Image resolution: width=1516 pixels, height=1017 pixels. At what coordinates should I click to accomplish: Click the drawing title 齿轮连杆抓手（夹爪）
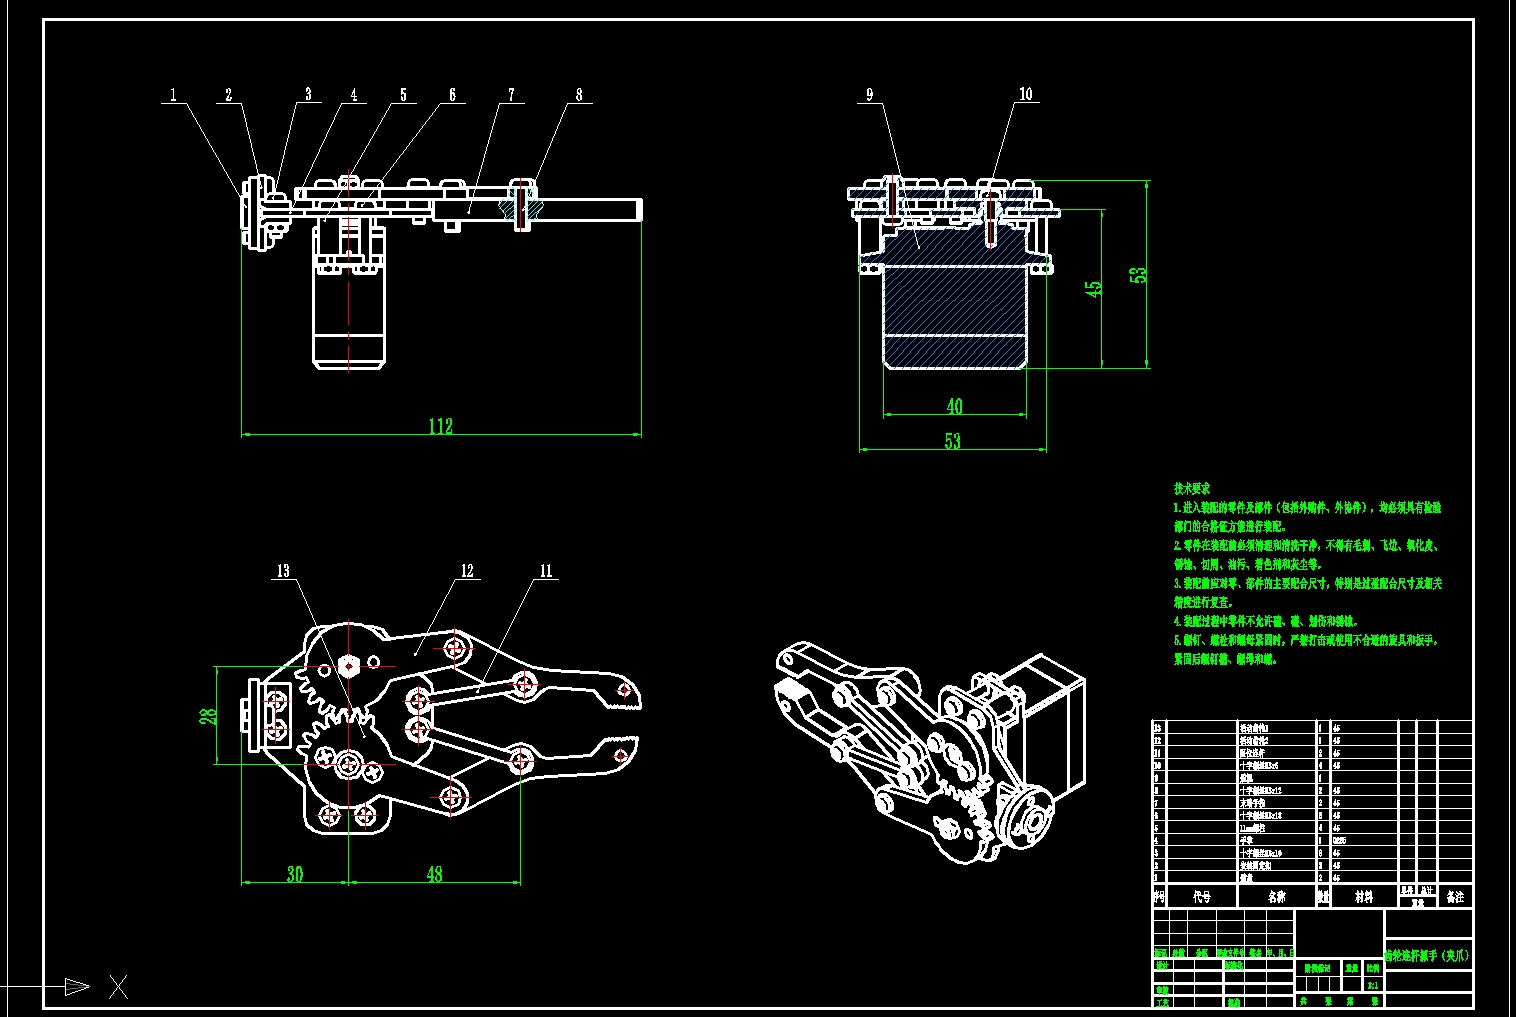(1427, 956)
